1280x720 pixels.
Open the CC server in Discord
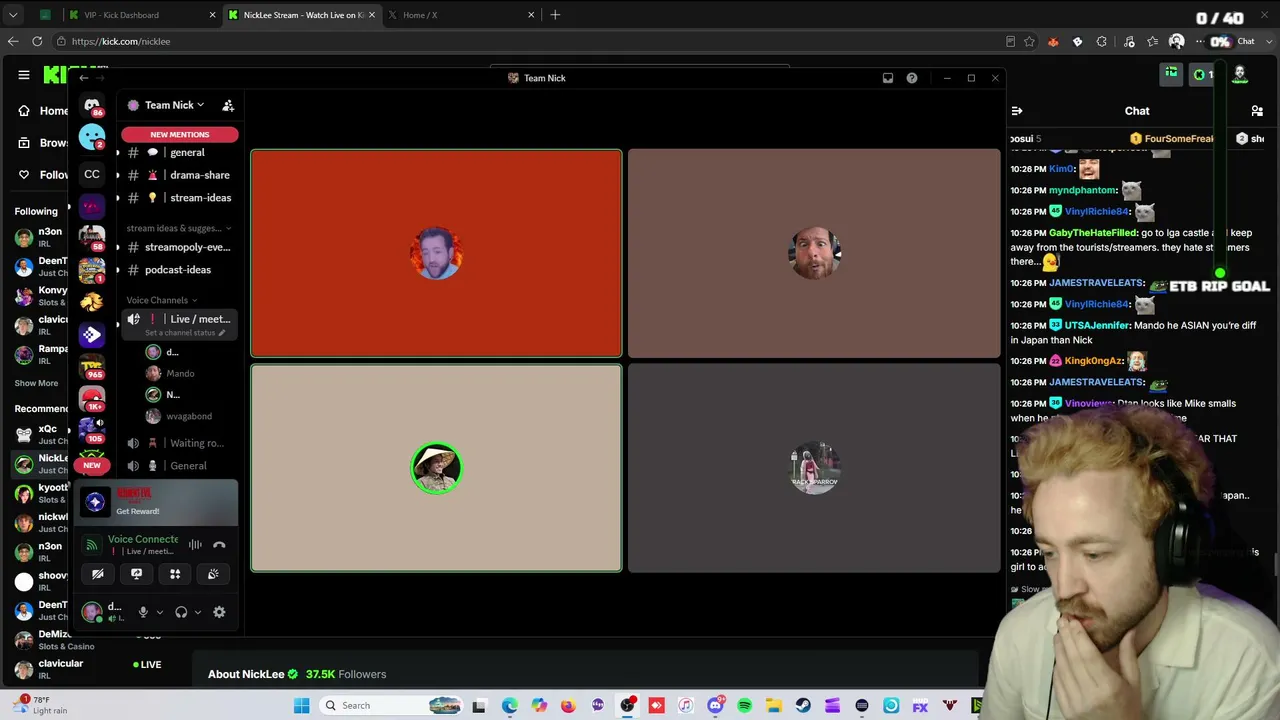point(92,174)
